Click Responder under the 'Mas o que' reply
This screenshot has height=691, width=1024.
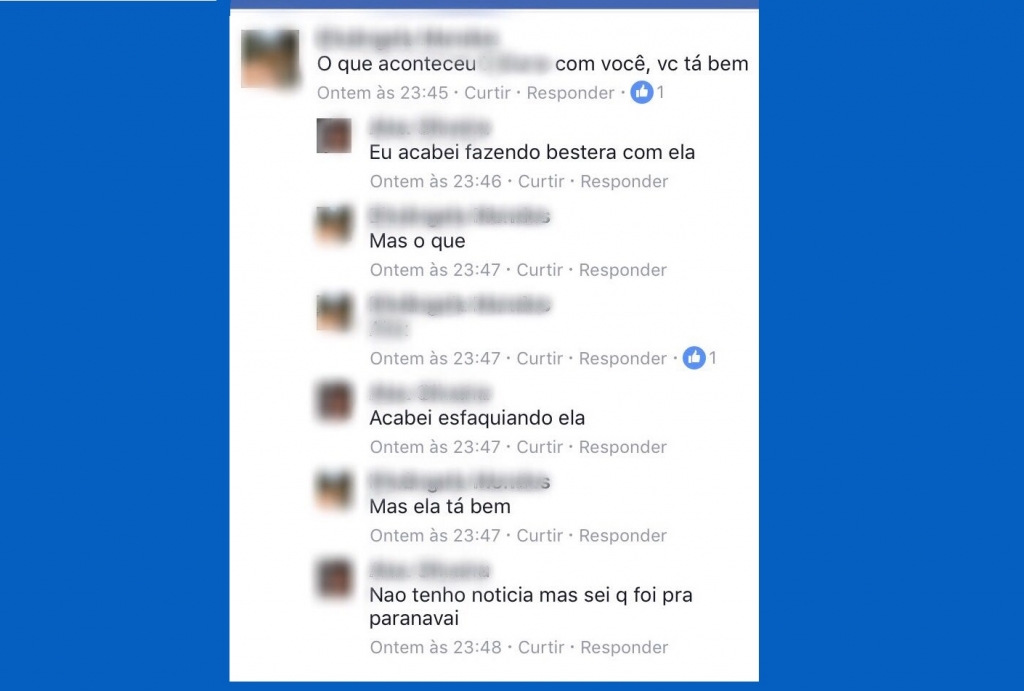622,270
